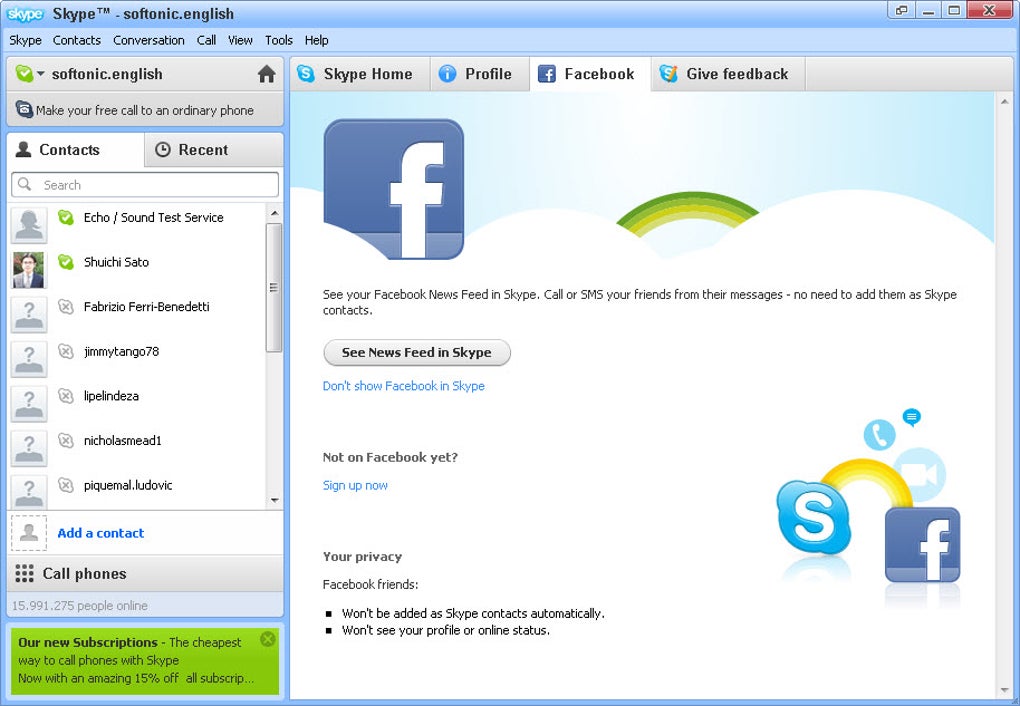Select Fabrizio Ferri-Benedetti contact

(137, 314)
